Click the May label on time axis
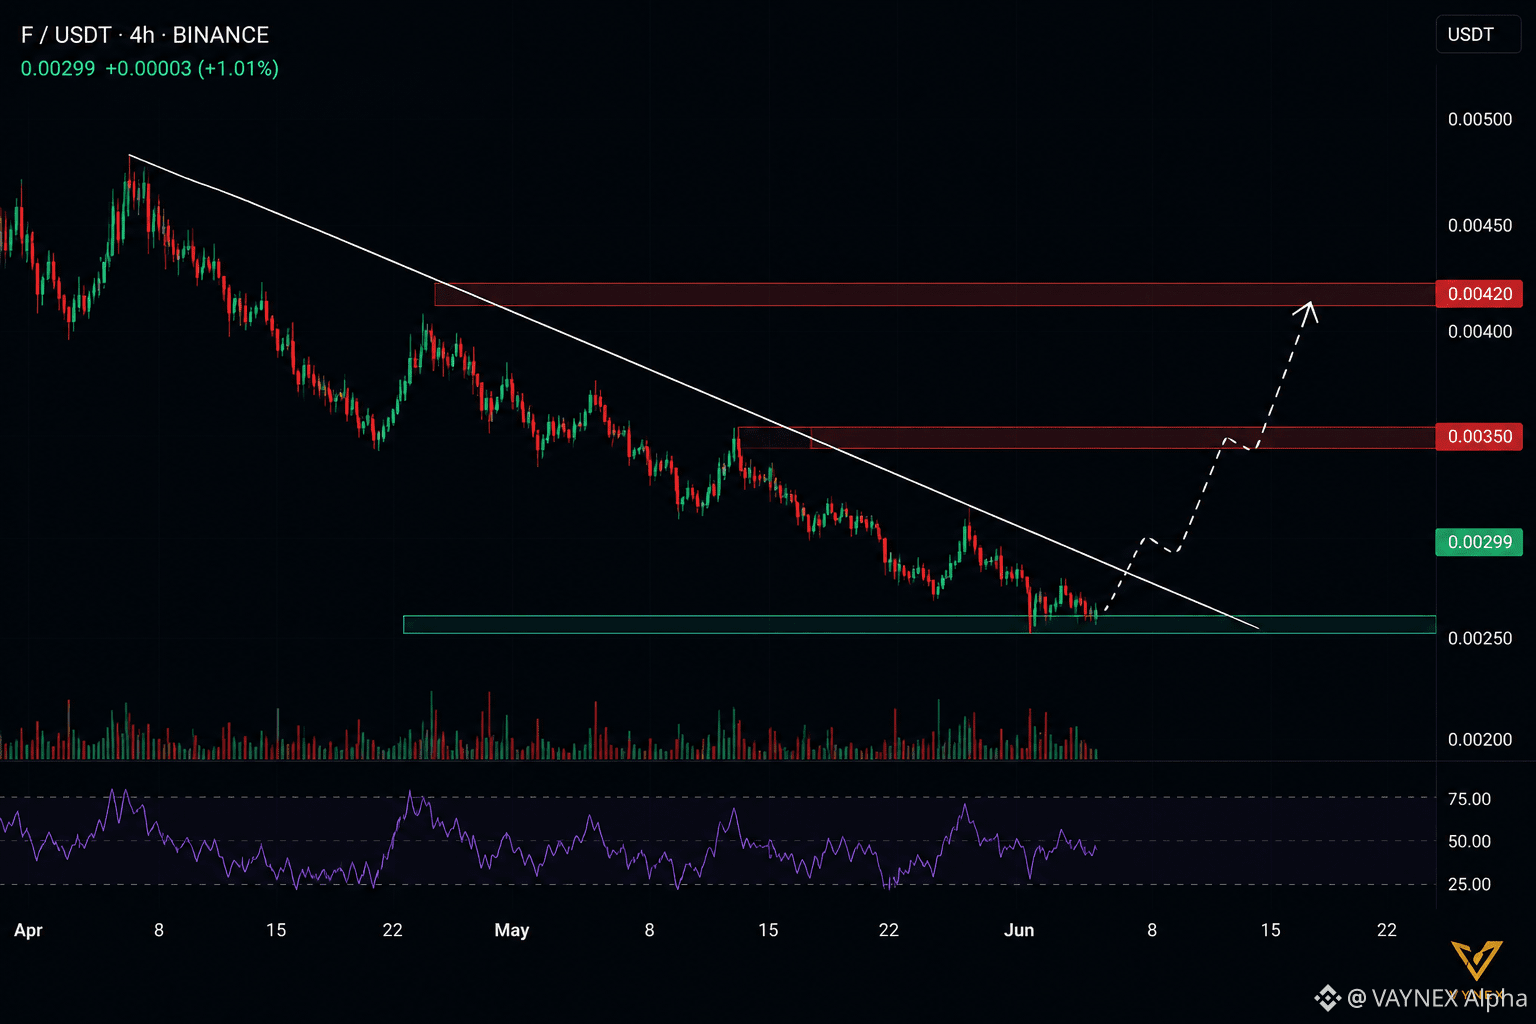1536x1024 pixels. [x=511, y=930]
